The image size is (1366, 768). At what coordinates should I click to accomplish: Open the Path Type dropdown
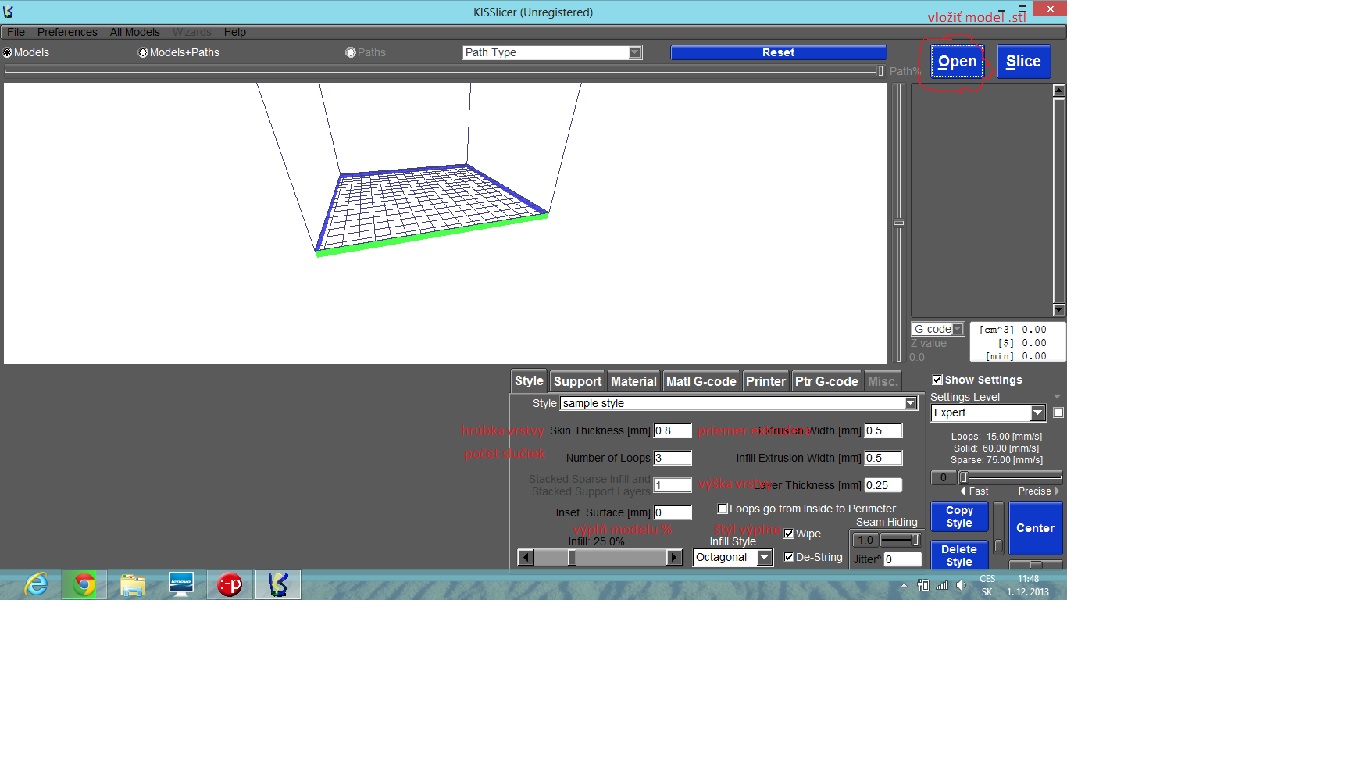(x=634, y=53)
